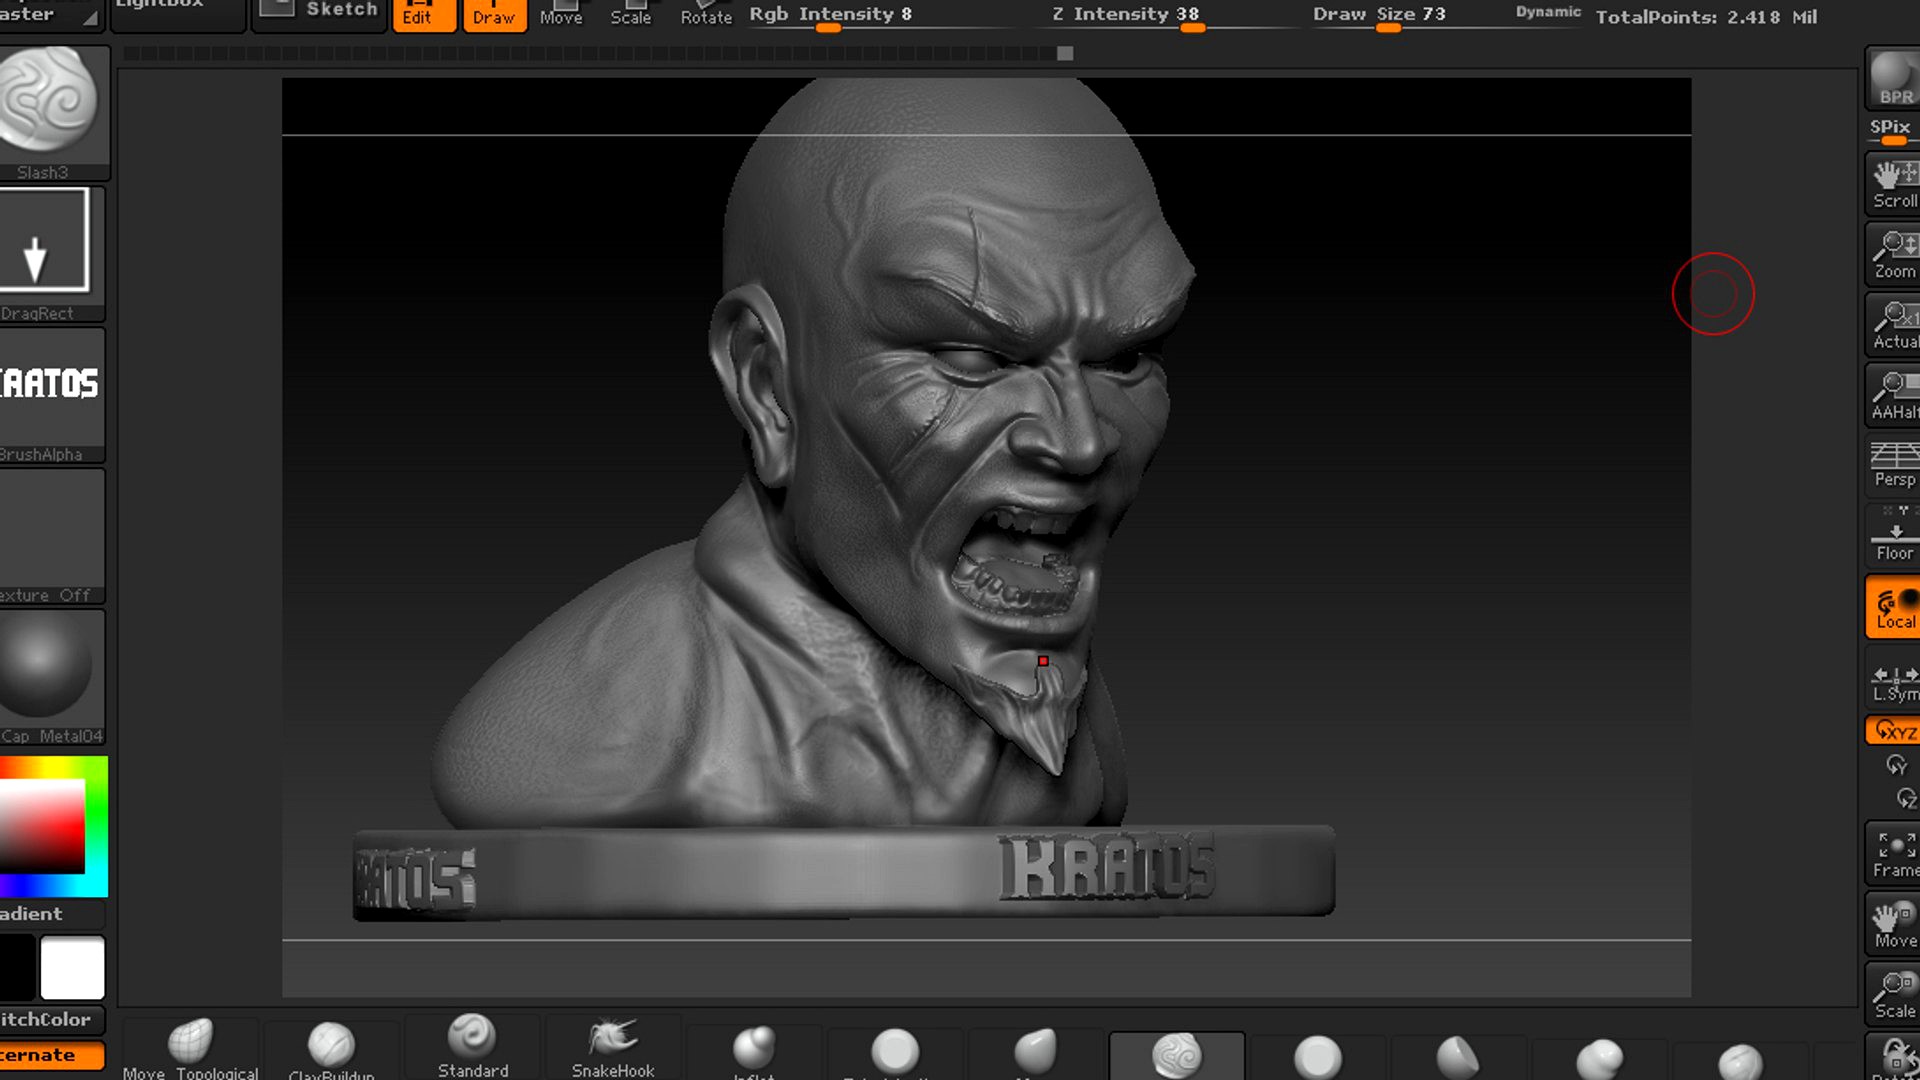Screen dimensions: 1920x1080
Task: Open the Texture Off texture selector
Action: point(50,536)
